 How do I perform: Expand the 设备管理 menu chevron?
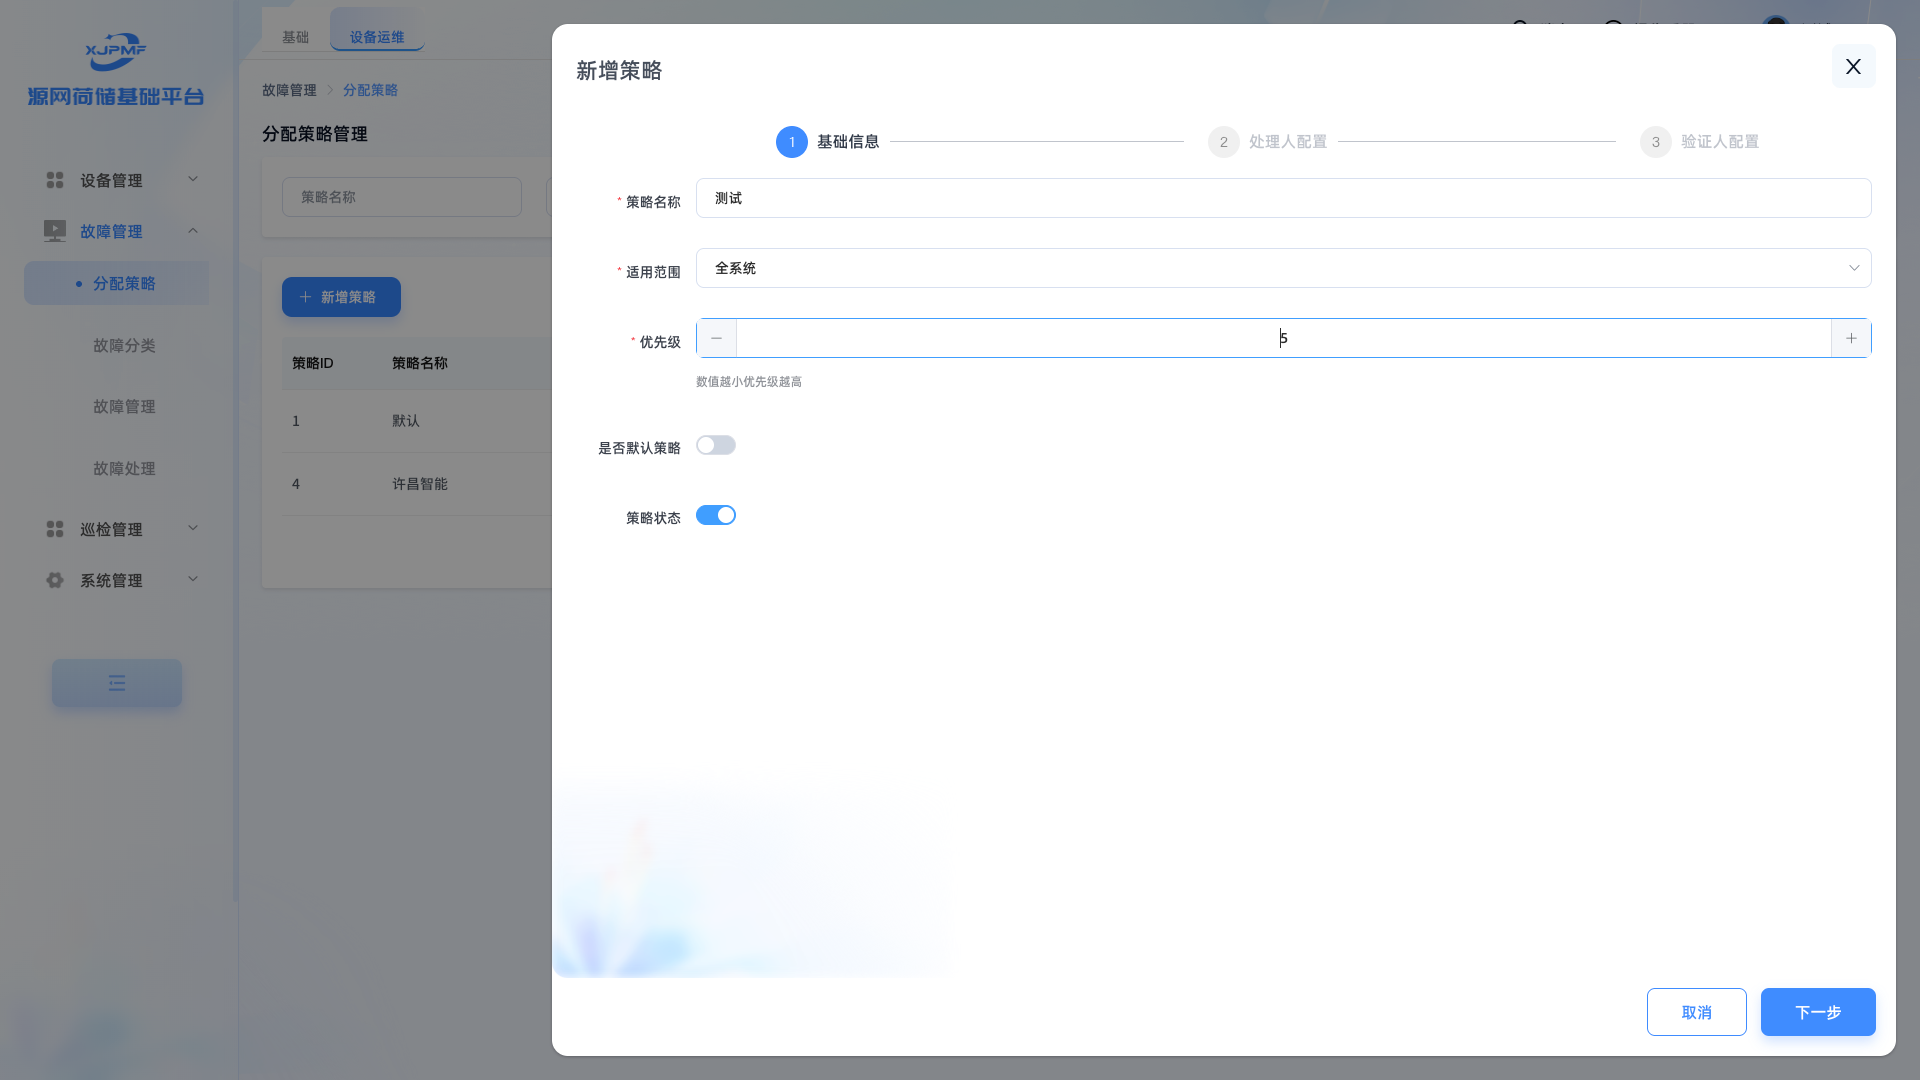(193, 179)
